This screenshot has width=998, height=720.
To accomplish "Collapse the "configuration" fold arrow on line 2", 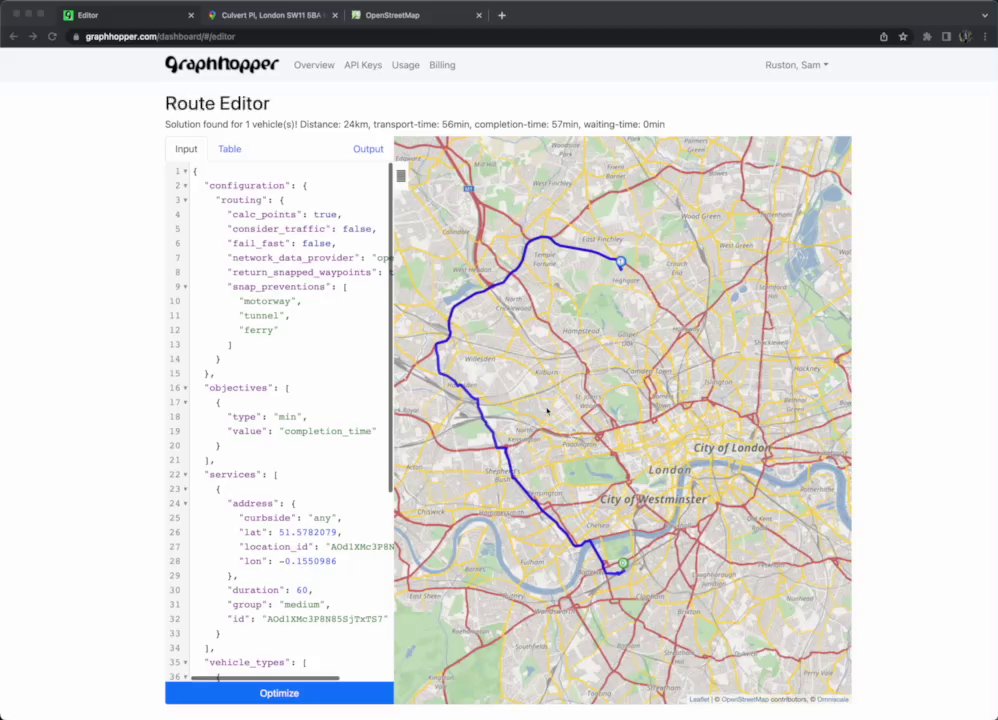I will [186, 186].
